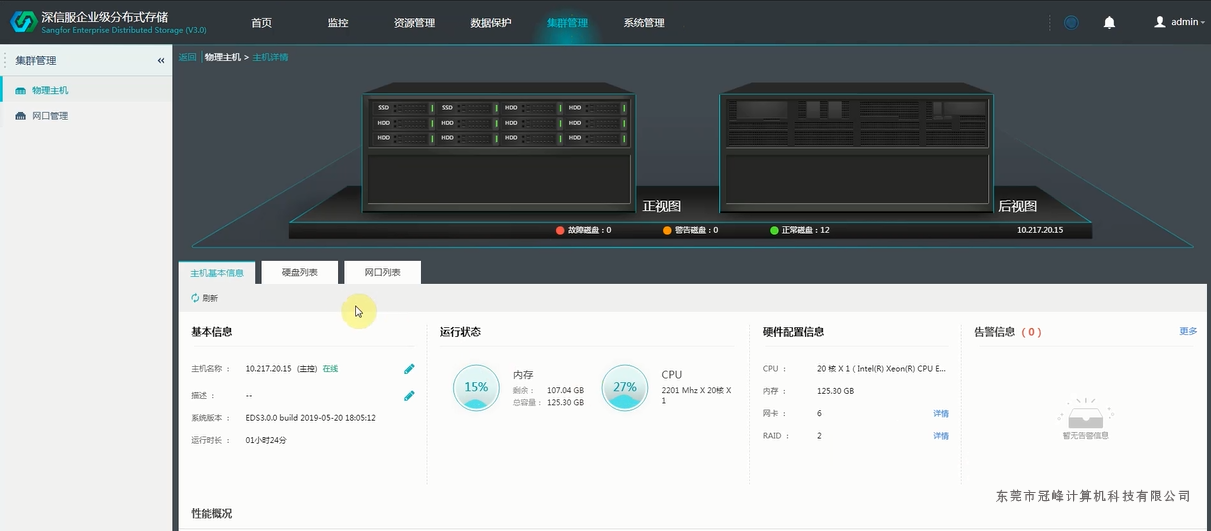Select 物理主机 in the sidebar

50,91
